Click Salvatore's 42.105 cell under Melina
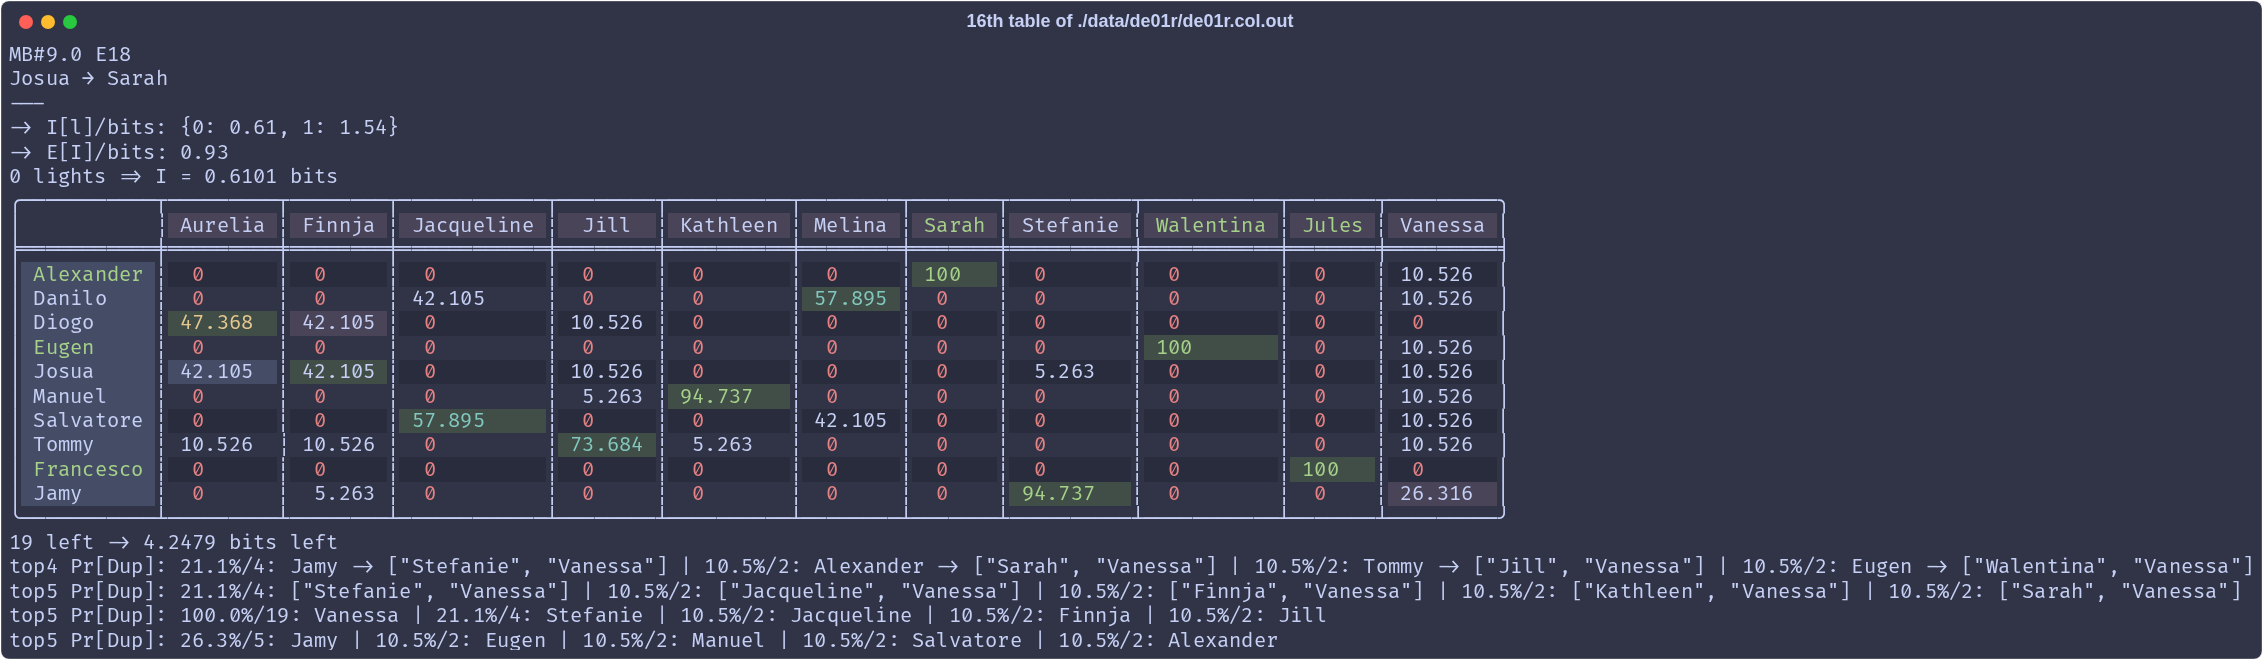 coord(850,420)
